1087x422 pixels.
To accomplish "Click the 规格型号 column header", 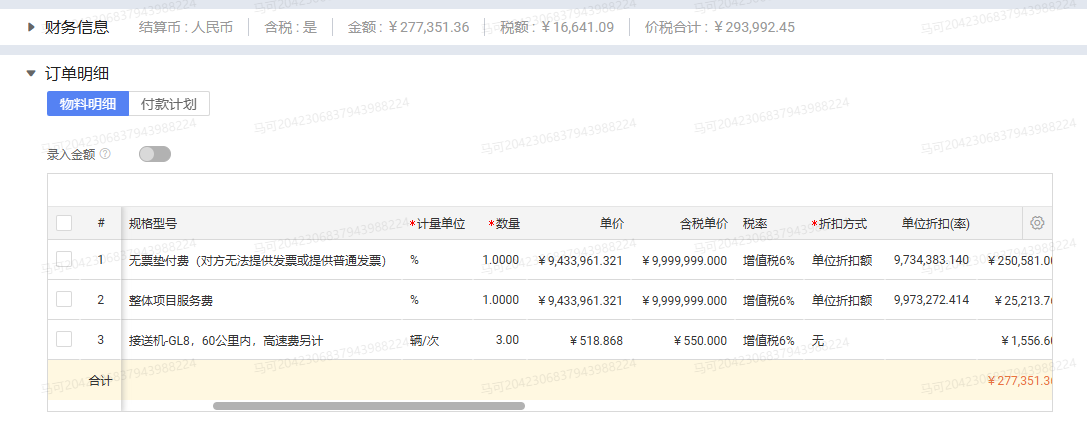I will pos(153,223).
